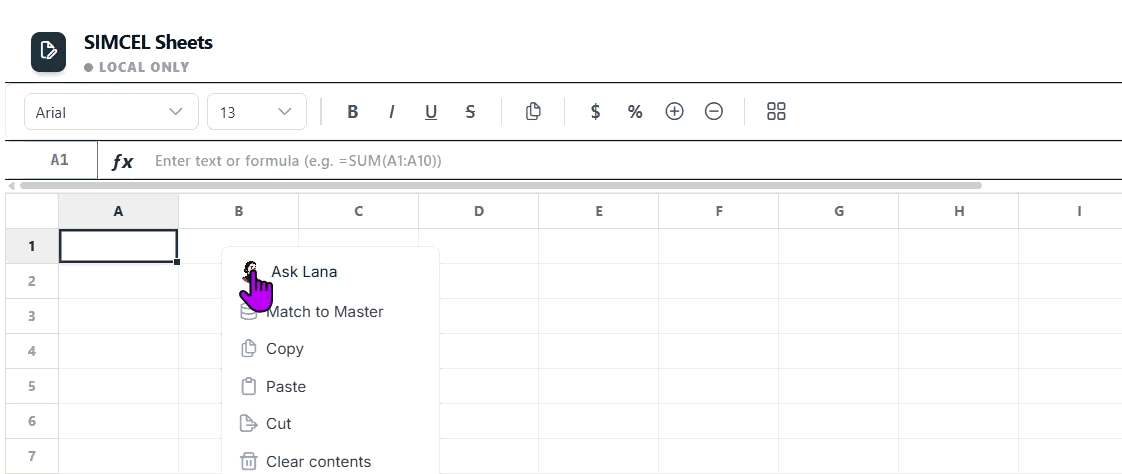Open the Arial font dropdown
Viewport: 1122px width, 474px height.
(x=111, y=112)
